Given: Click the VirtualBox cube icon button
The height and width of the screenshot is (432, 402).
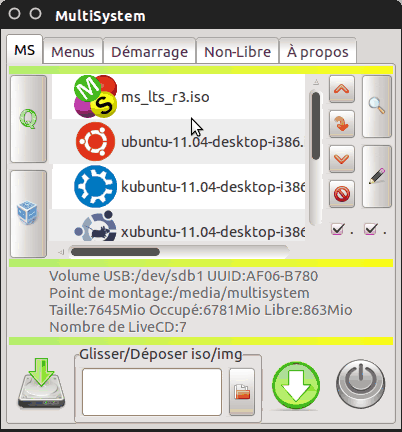Looking at the screenshot, I should [29, 214].
